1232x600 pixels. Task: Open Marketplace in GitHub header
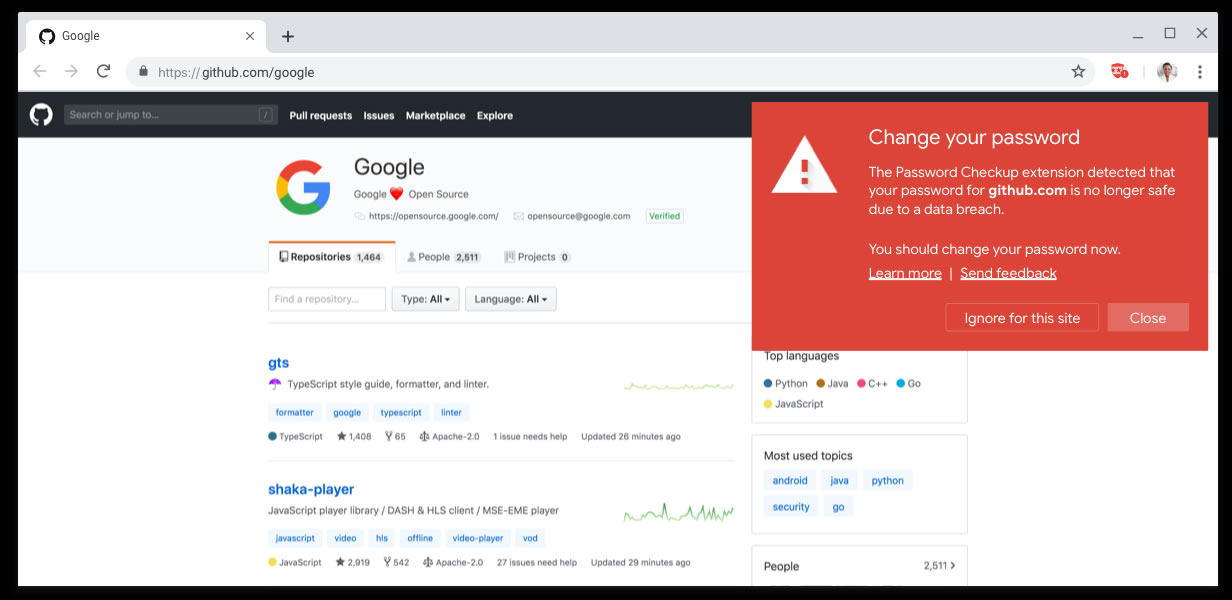tap(435, 116)
